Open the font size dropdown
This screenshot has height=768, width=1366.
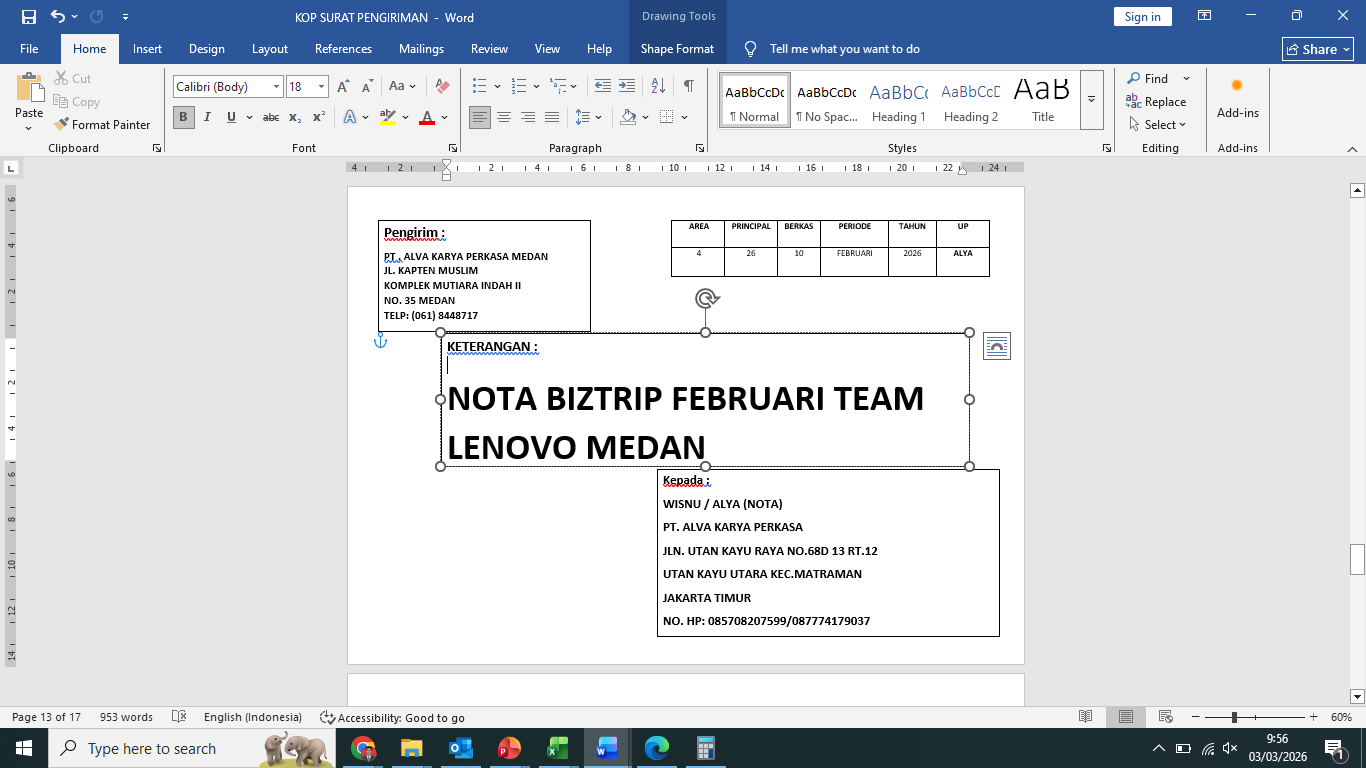tap(321, 87)
